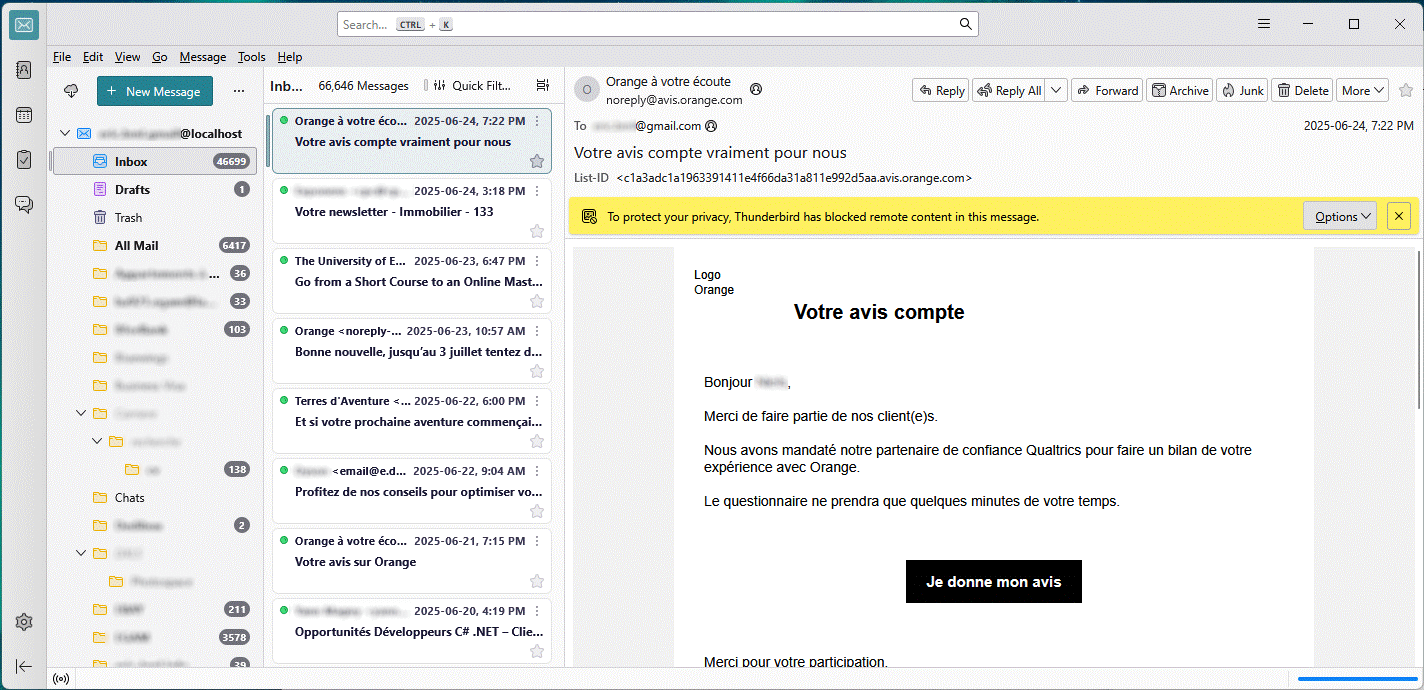
Task: Star the Votre newsletter Immobilier message
Action: point(537,231)
